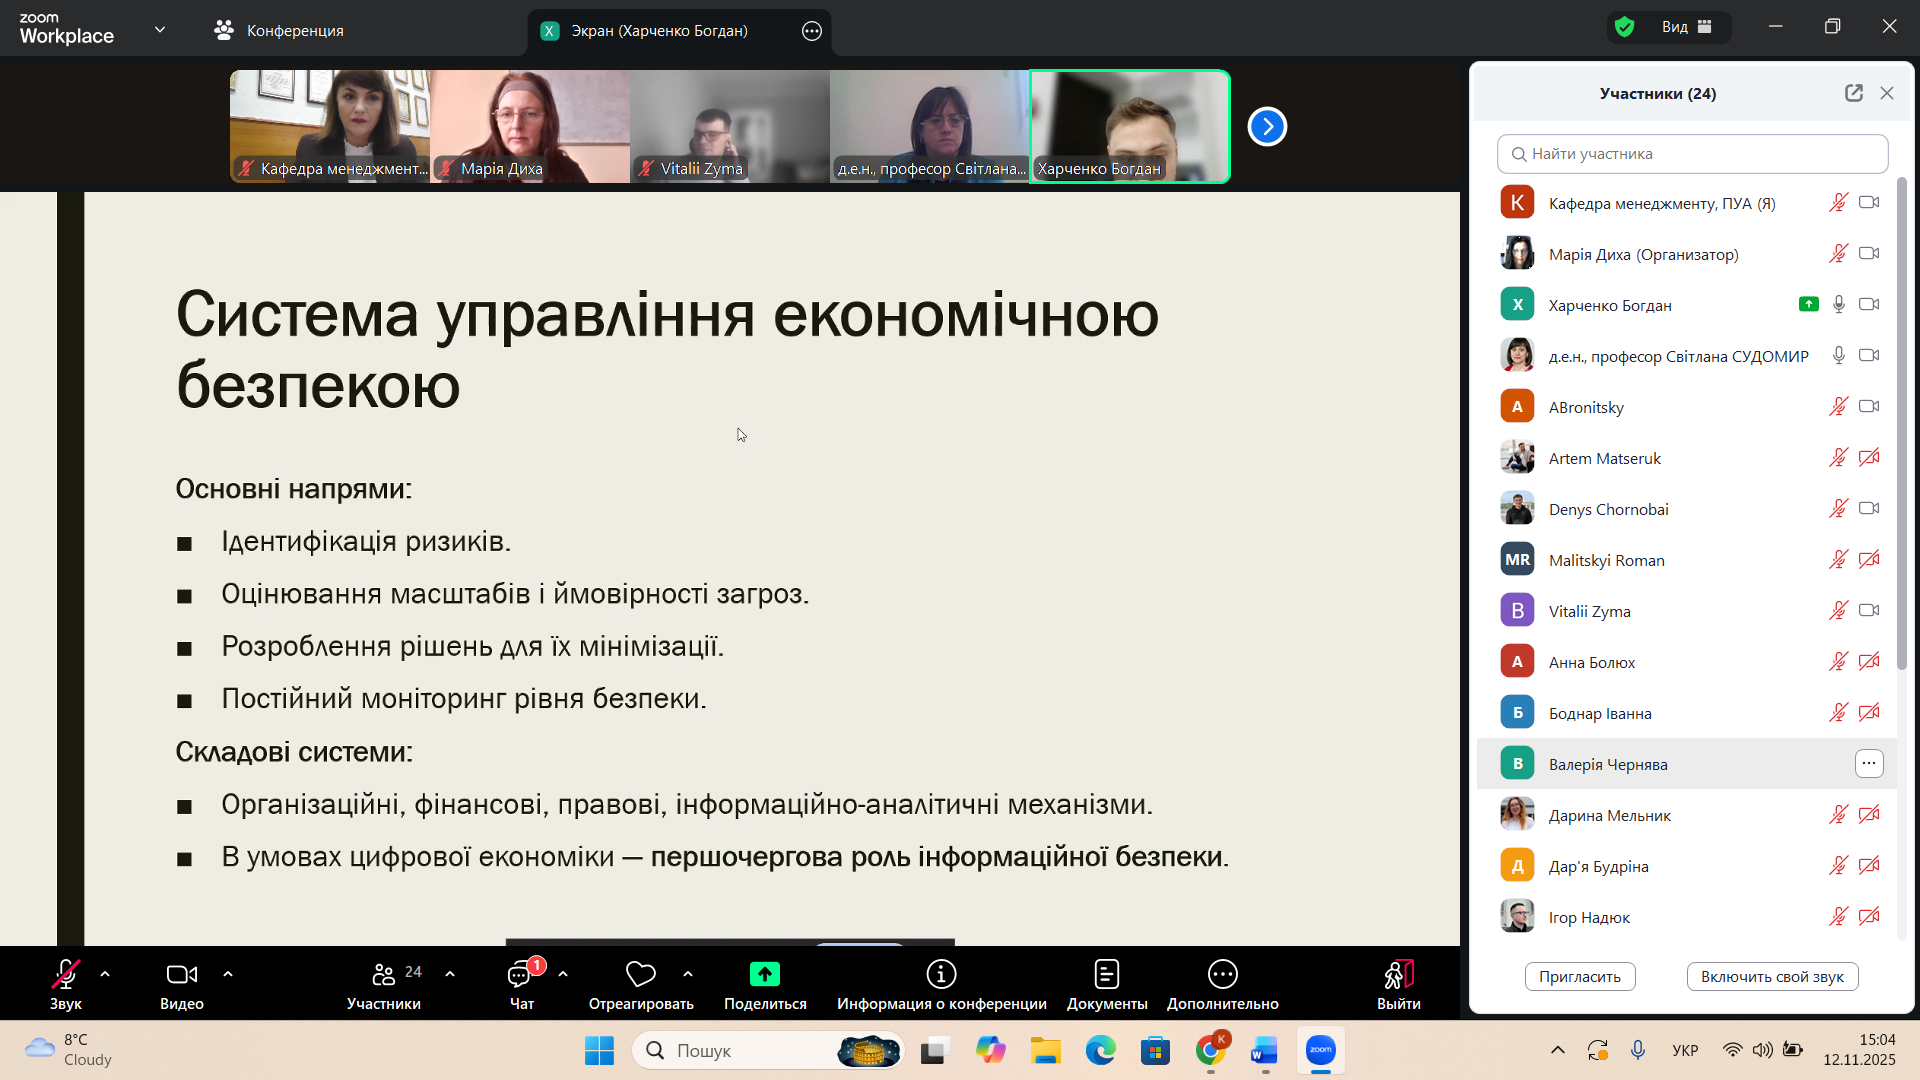The height and width of the screenshot is (1080, 1920).
Task: Open the View menu
Action: tap(1685, 27)
